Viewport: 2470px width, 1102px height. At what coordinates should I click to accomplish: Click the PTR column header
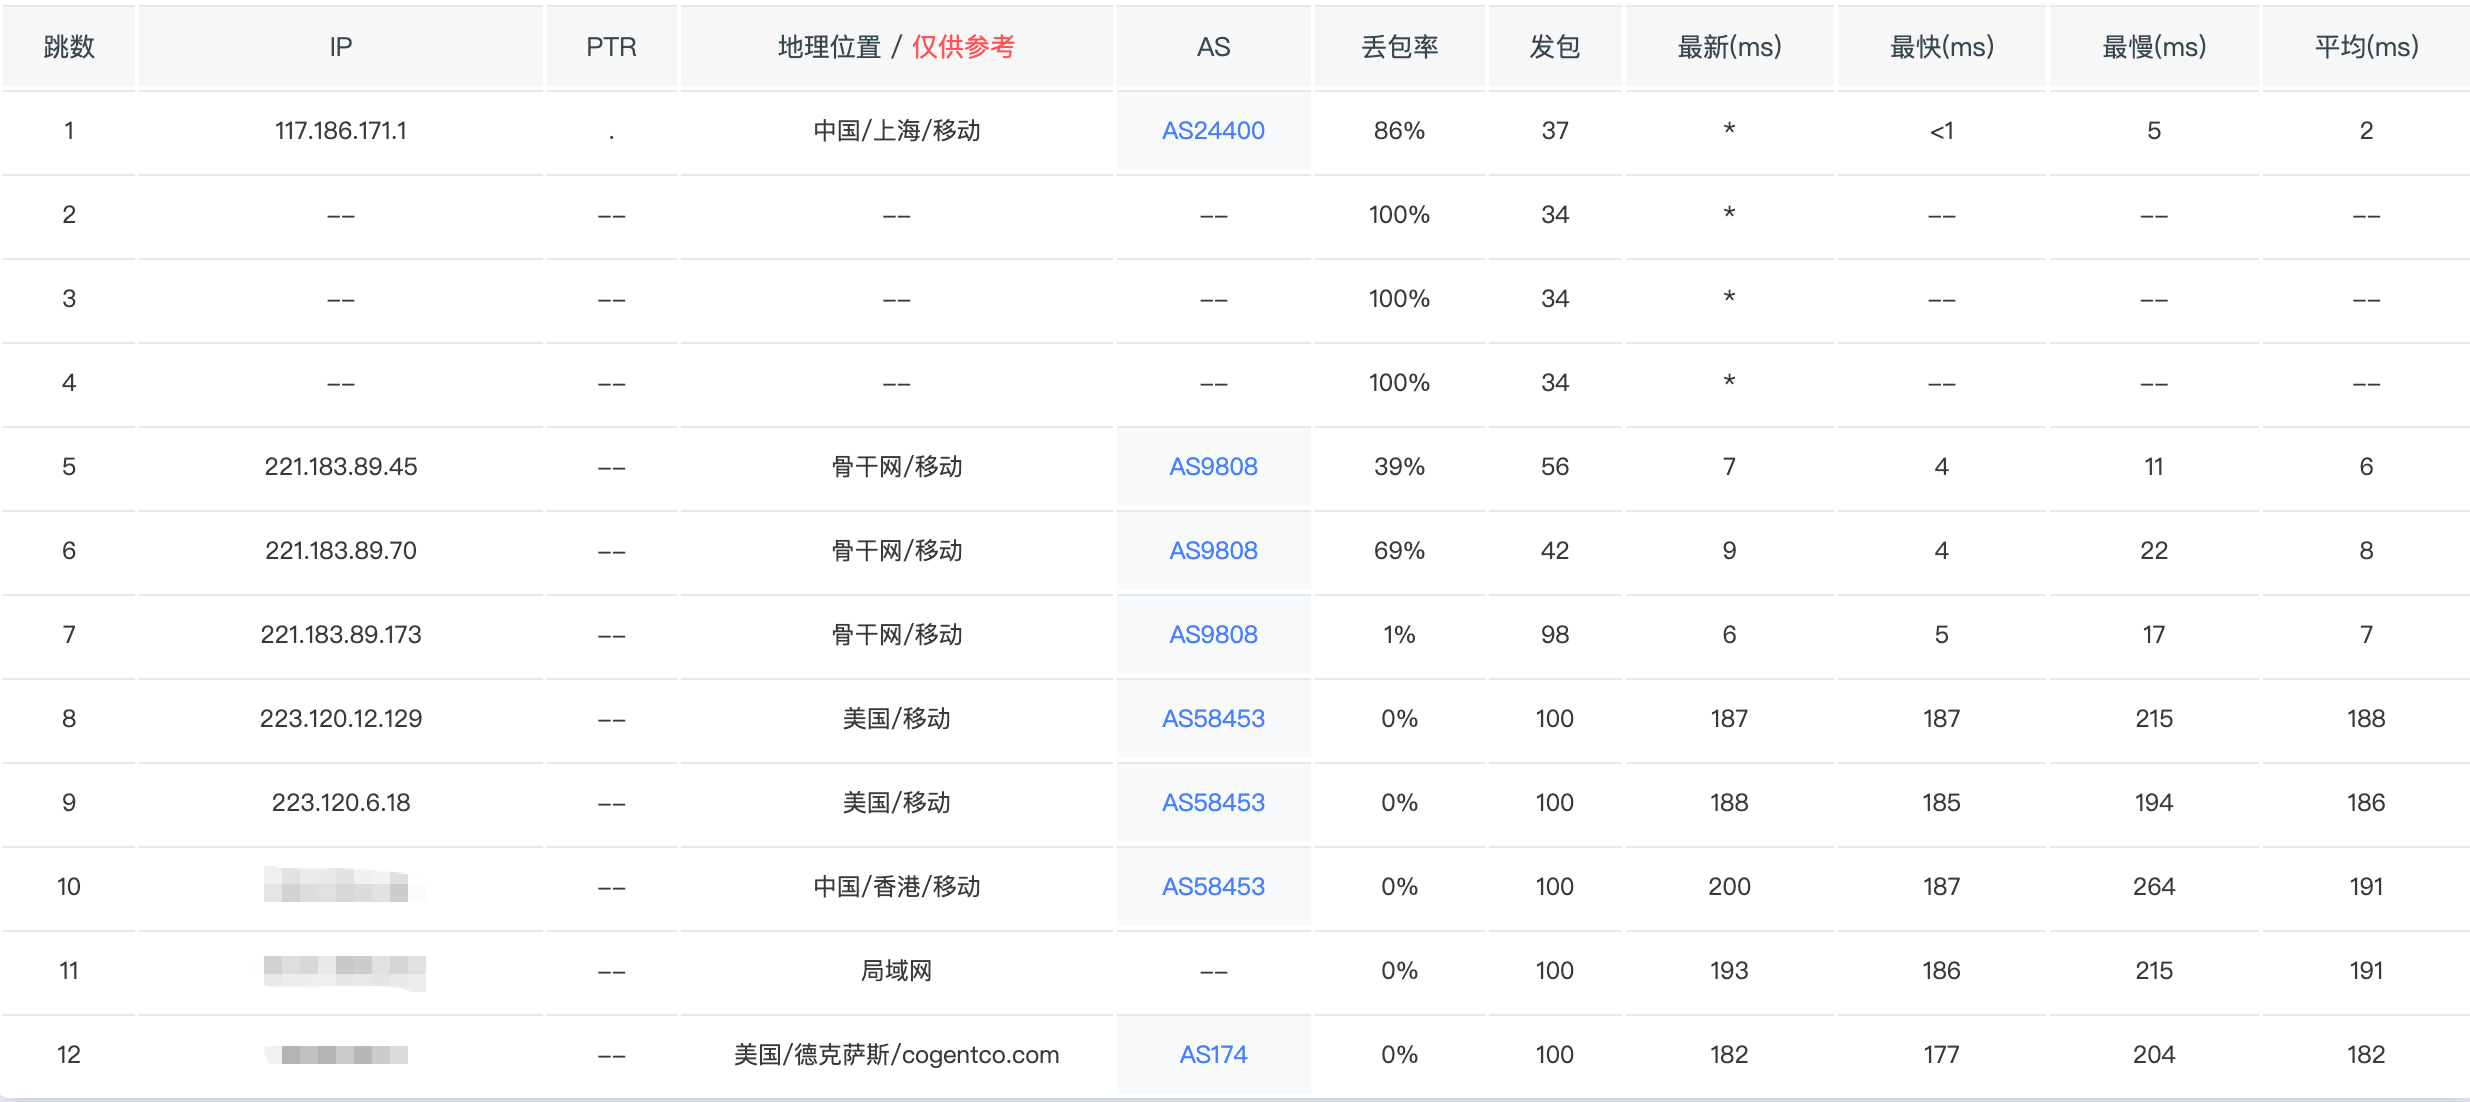[x=611, y=47]
